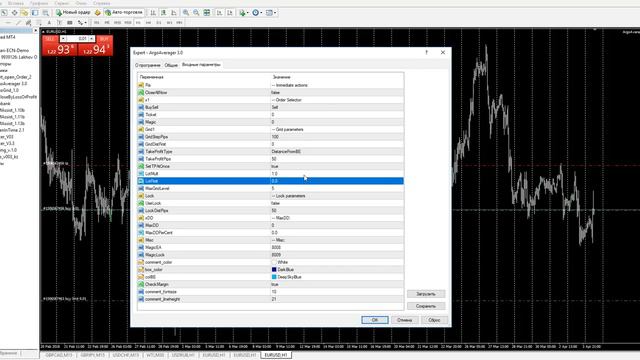Click the box_color DarkBlue swatch
Viewport: 640px width, 360px height.
coord(274,269)
